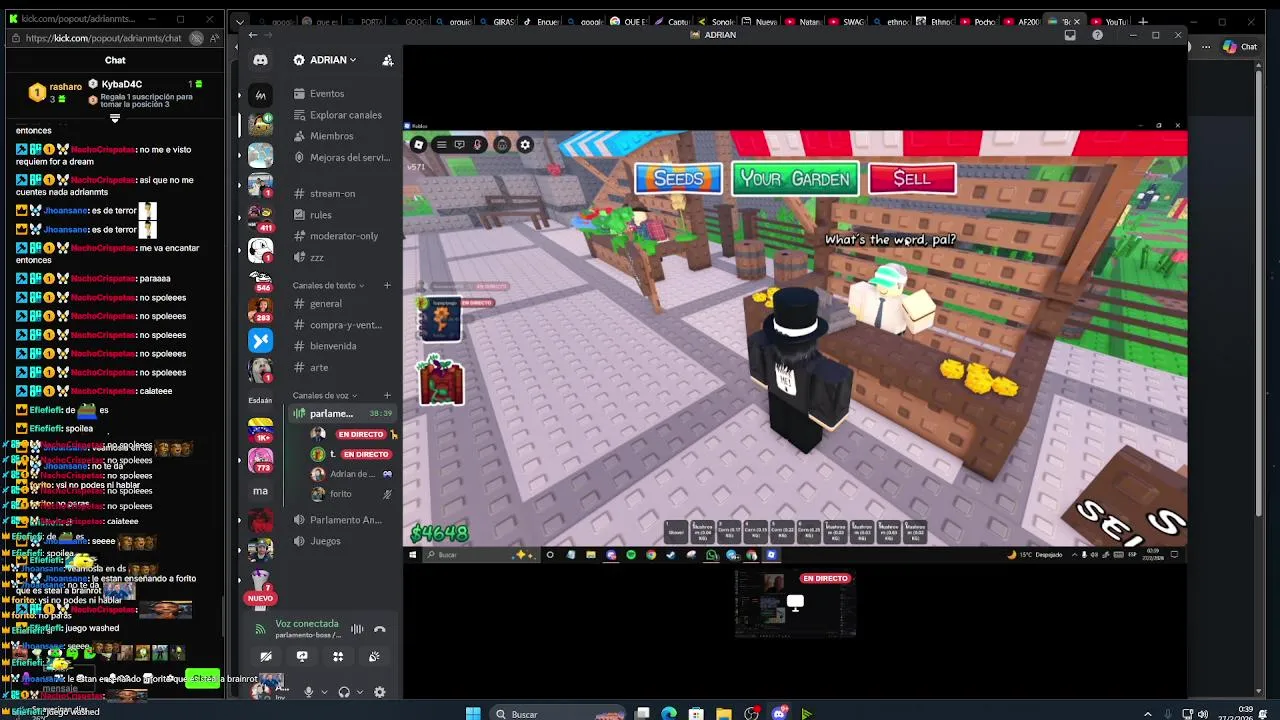Click the SEEDS button in game
This screenshot has width=1280, height=720.
(678, 179)
